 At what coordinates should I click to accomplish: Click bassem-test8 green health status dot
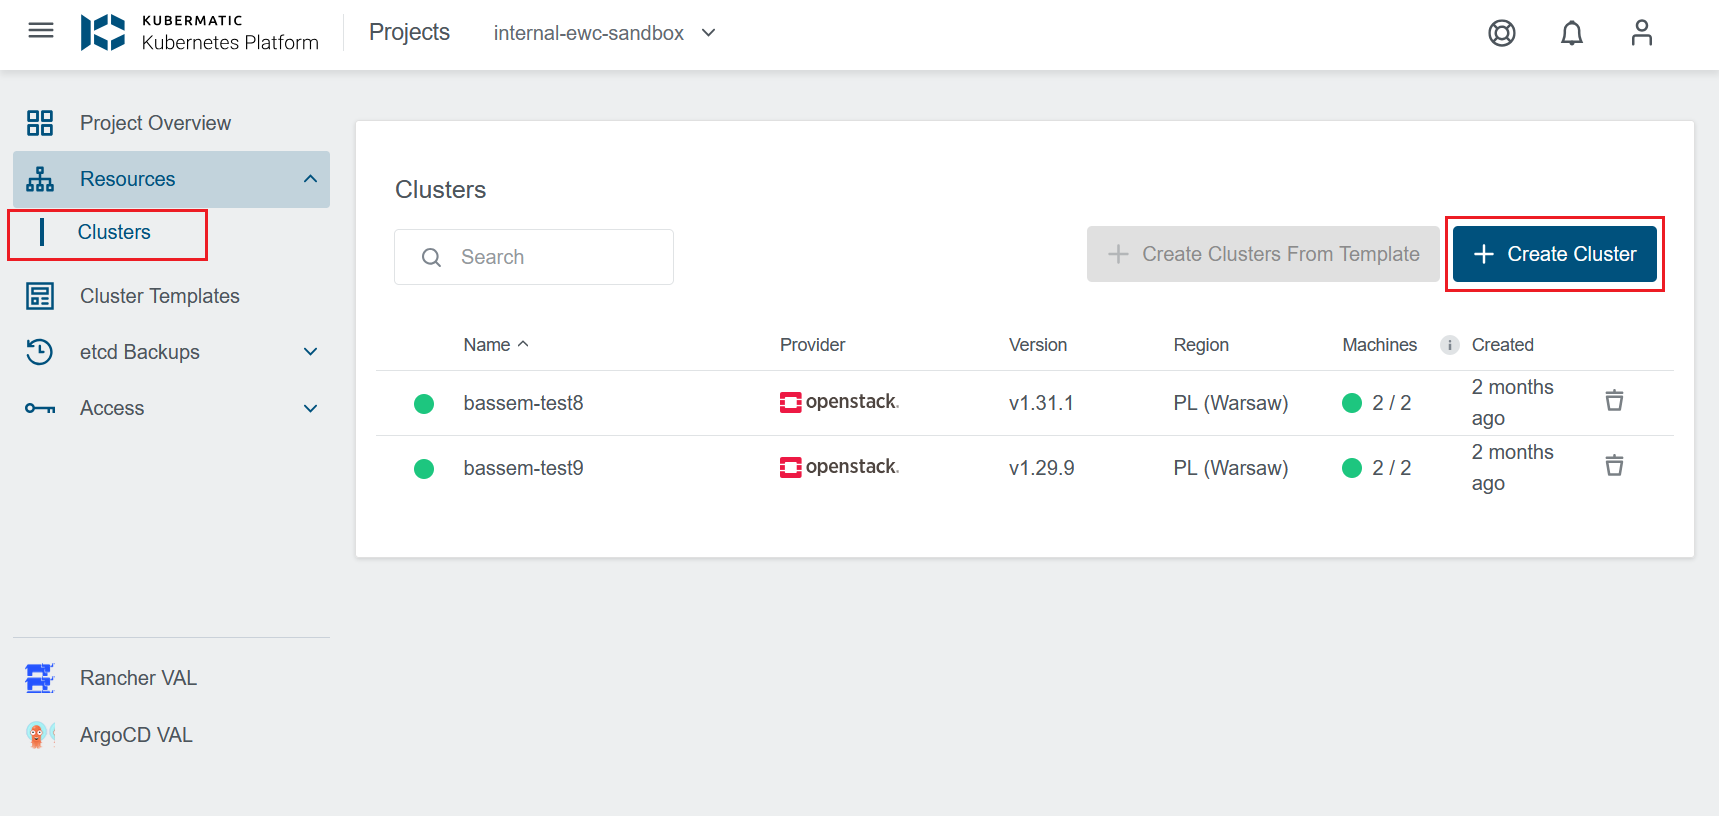(424, 403)
